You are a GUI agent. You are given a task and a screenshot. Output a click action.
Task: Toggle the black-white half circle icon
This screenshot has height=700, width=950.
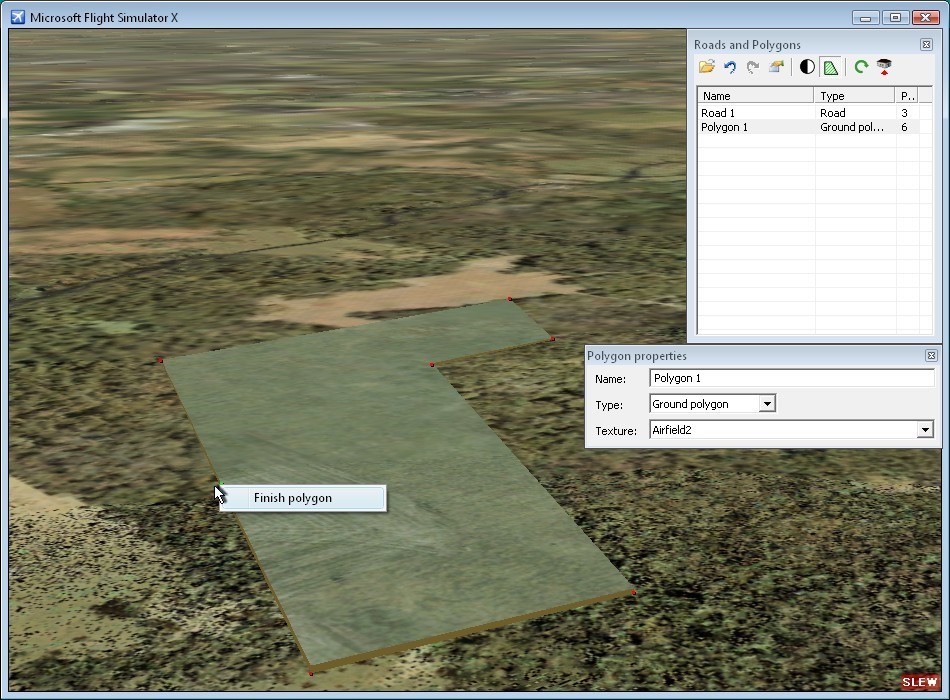[807, 67]
